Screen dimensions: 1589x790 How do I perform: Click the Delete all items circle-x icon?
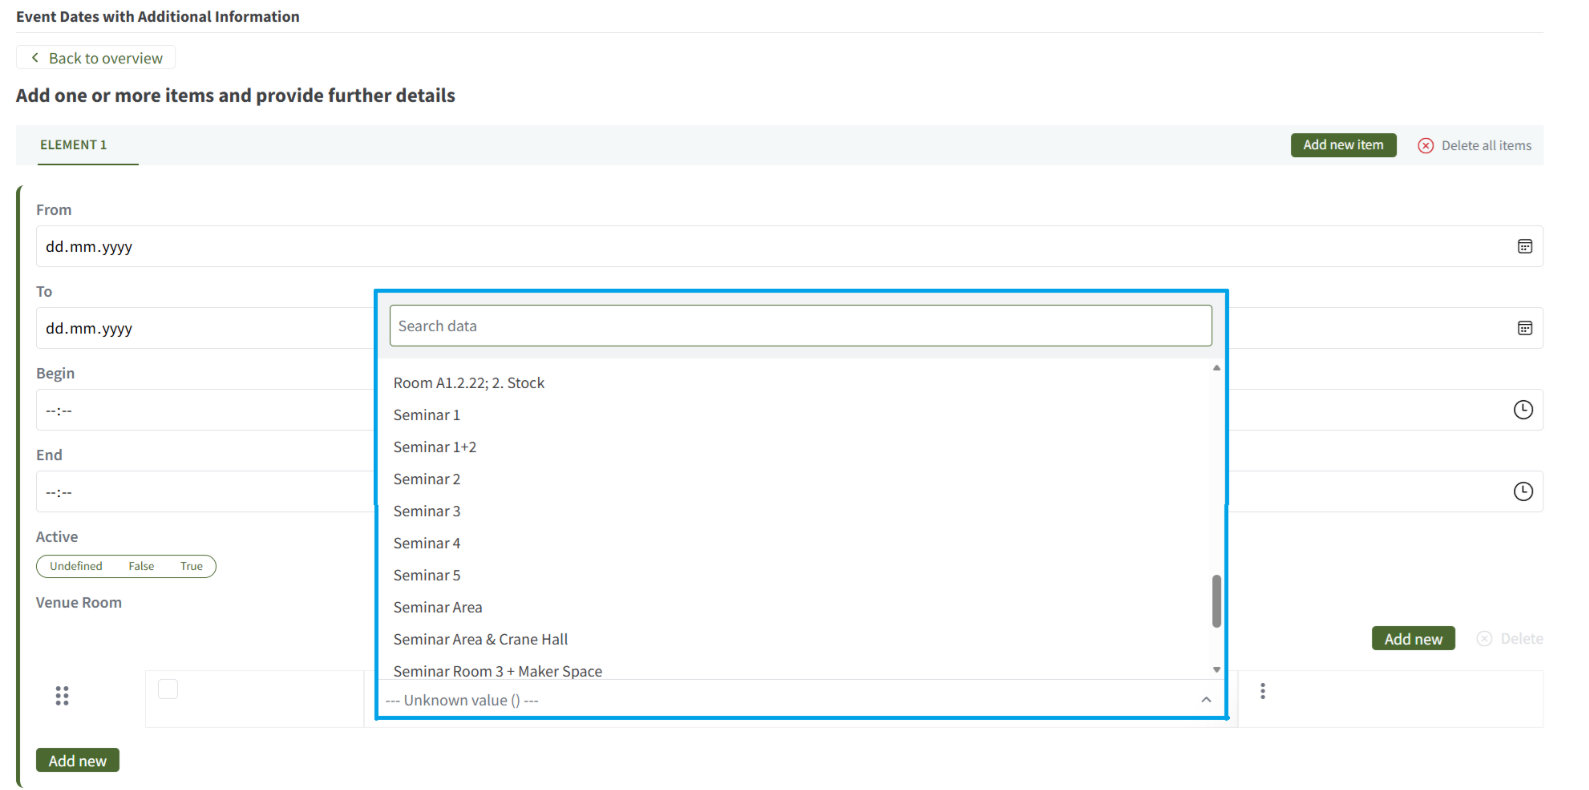pos(1425,146)
